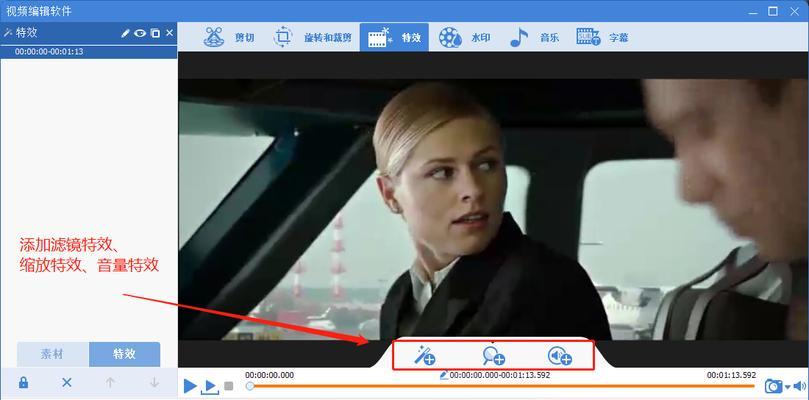Image resolution: width=809 pixels, height=400 pixels.
Task: Open the 水印 watermark tab
Action: 464,37
